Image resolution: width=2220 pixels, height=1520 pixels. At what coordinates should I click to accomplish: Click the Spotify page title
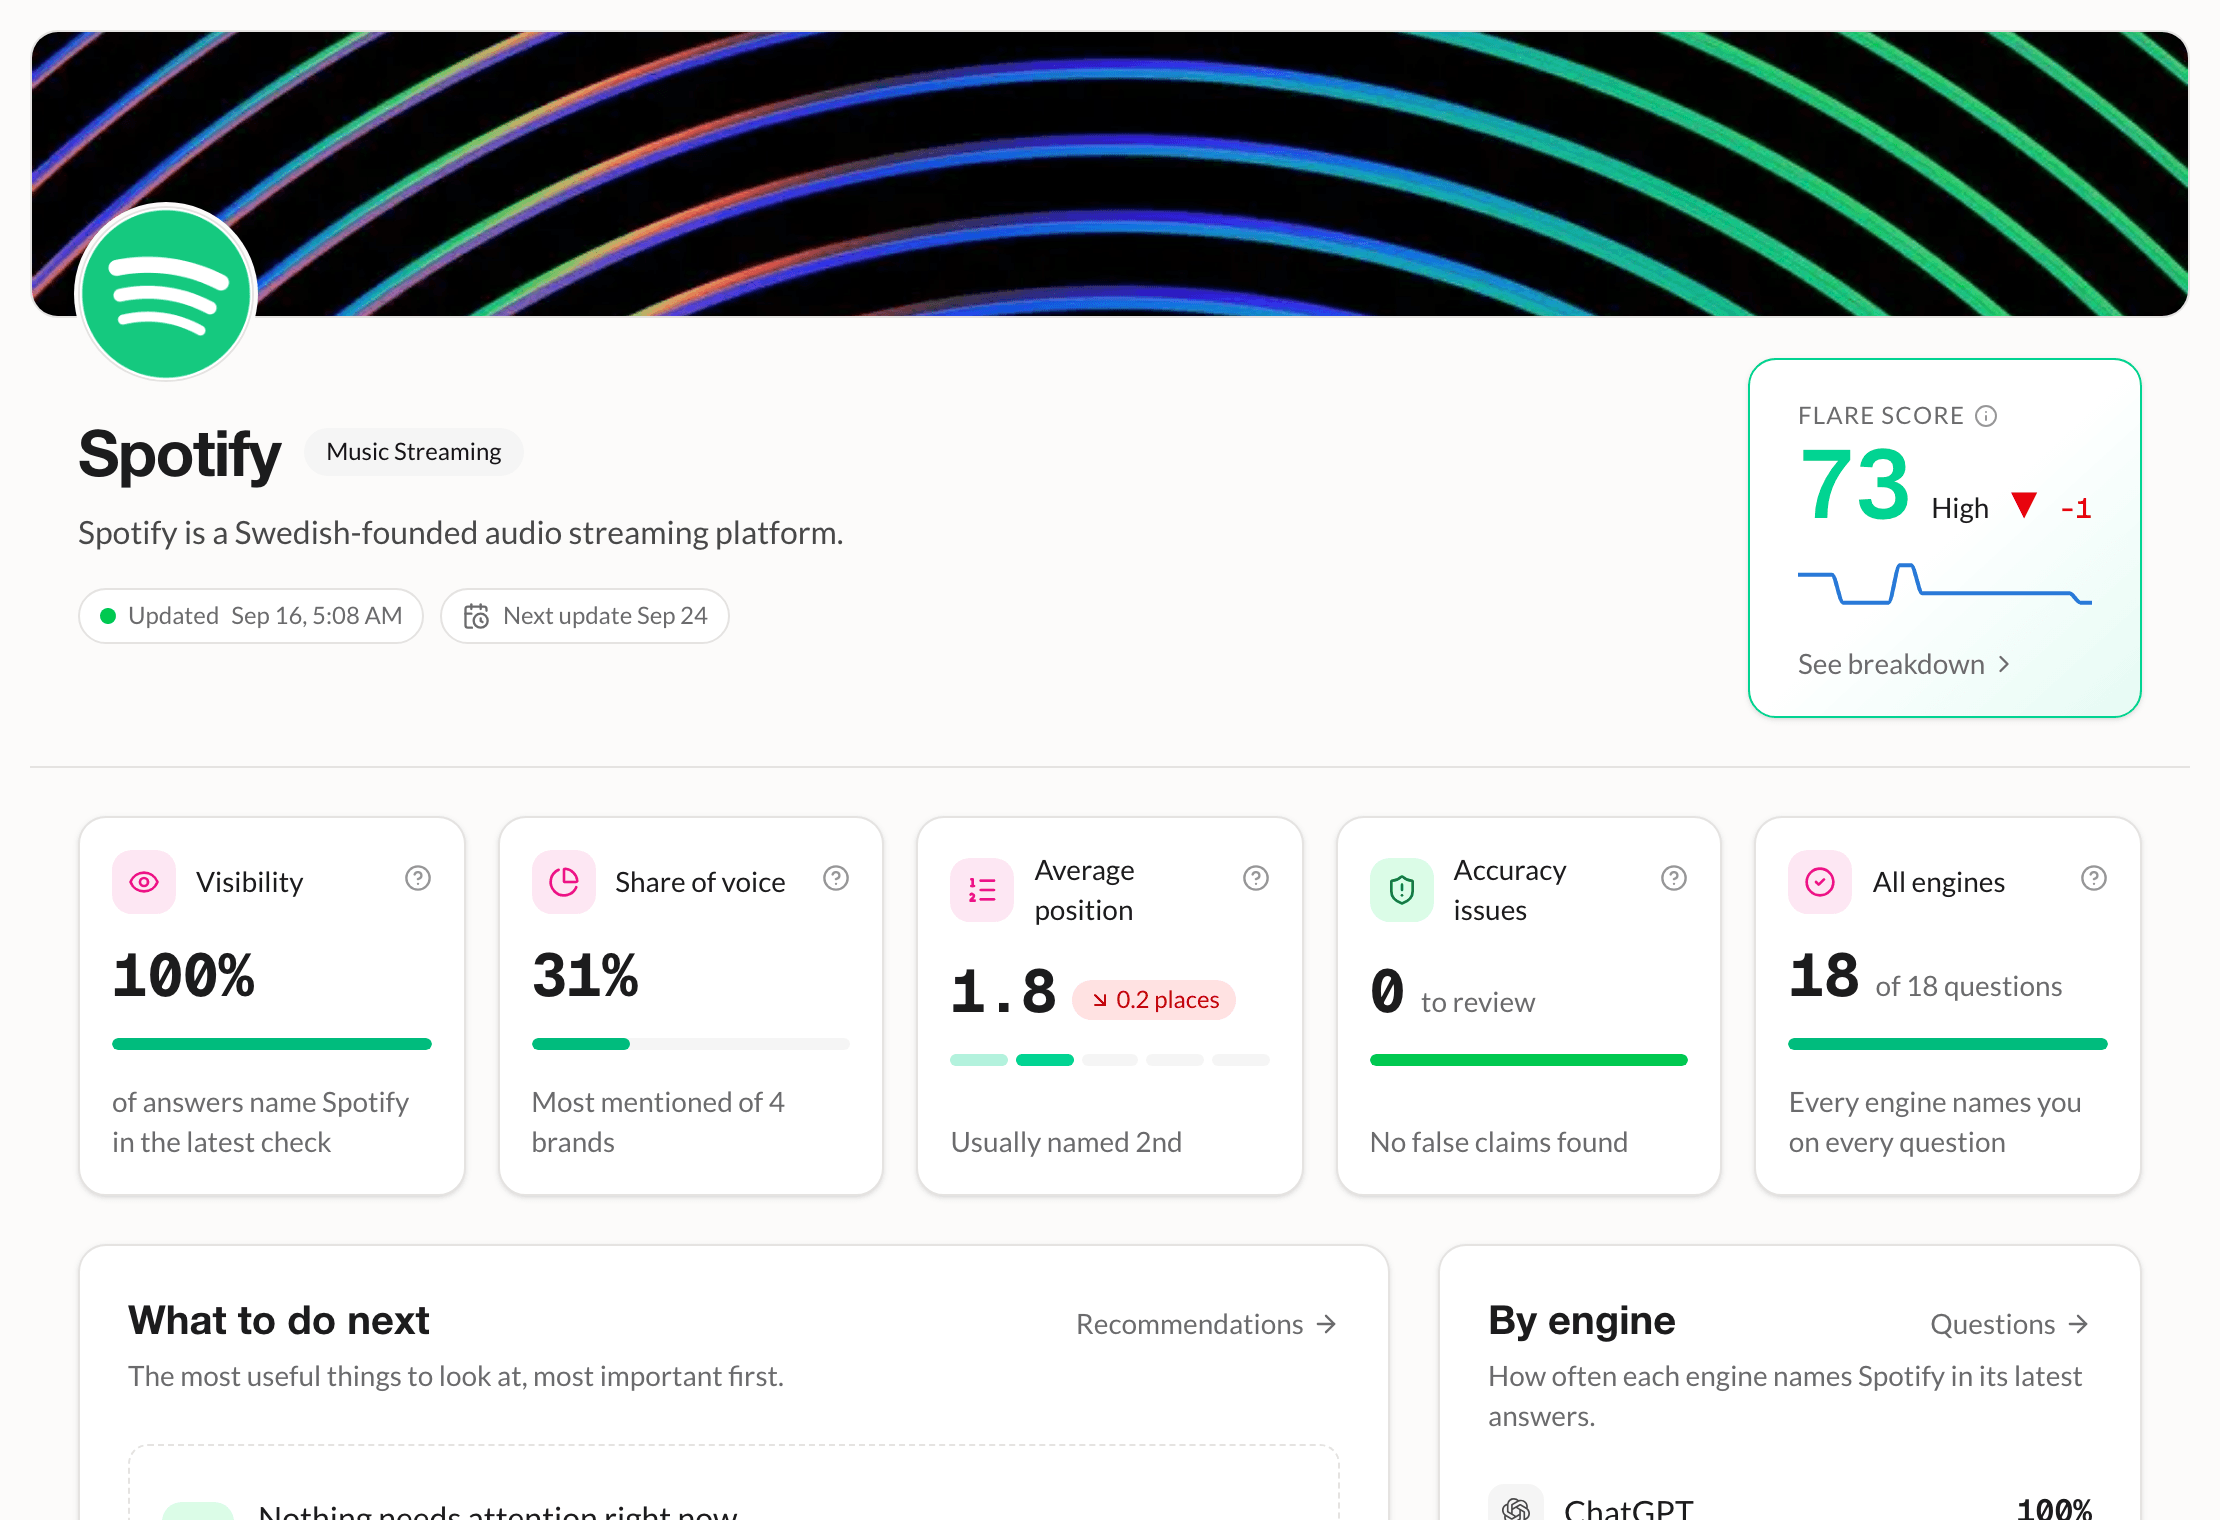(180, 454)
